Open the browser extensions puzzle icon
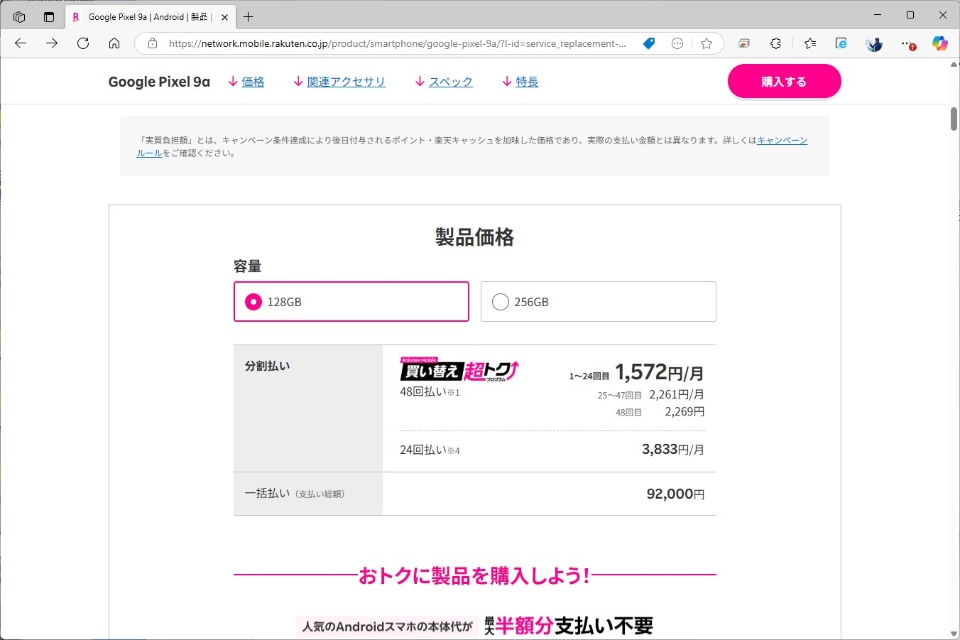 tap(776, 43)
